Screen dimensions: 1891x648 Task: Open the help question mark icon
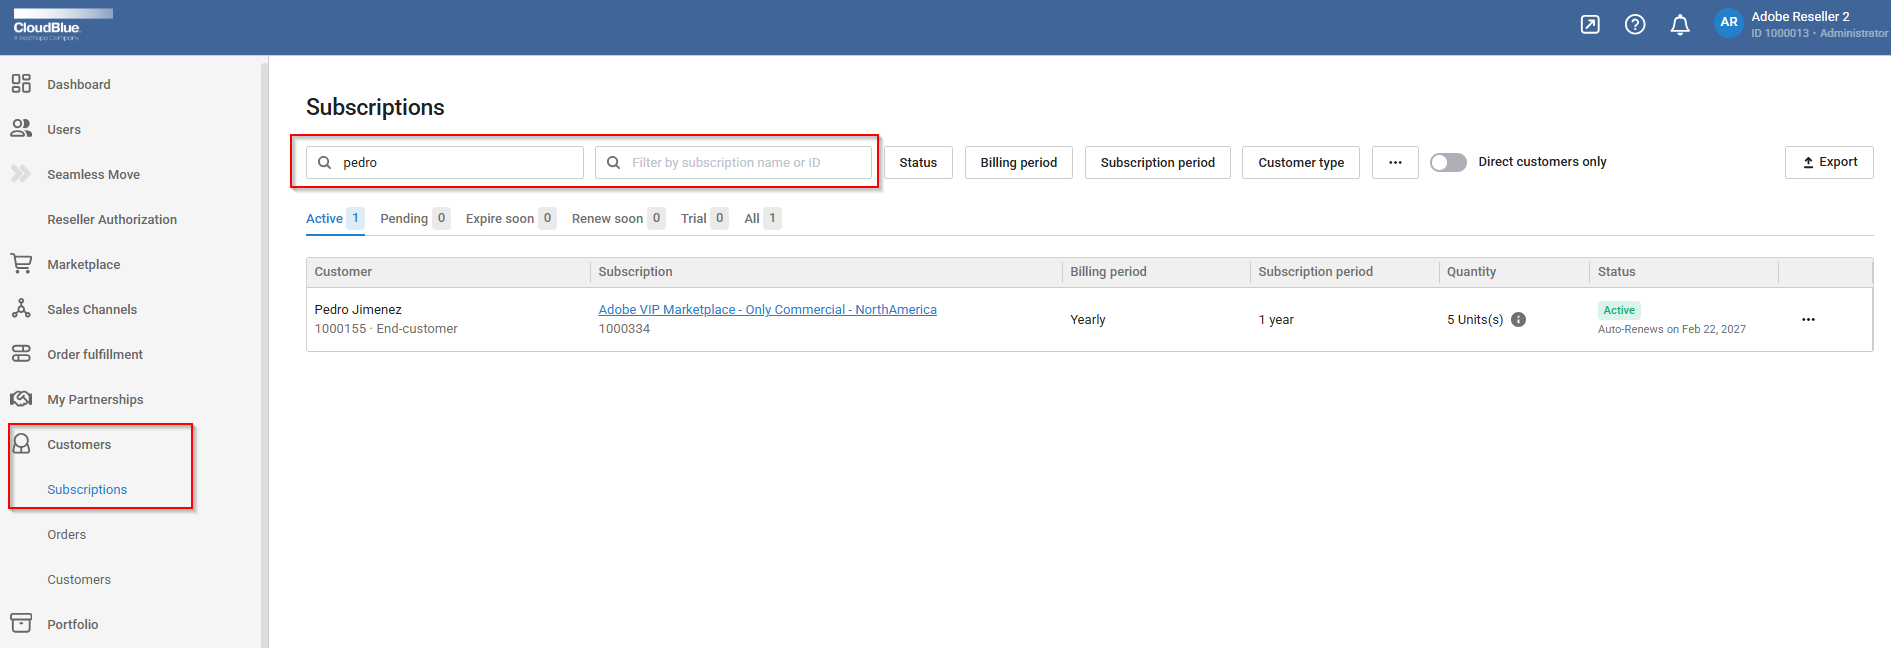pyautogui.click(x=1635, y=25)
